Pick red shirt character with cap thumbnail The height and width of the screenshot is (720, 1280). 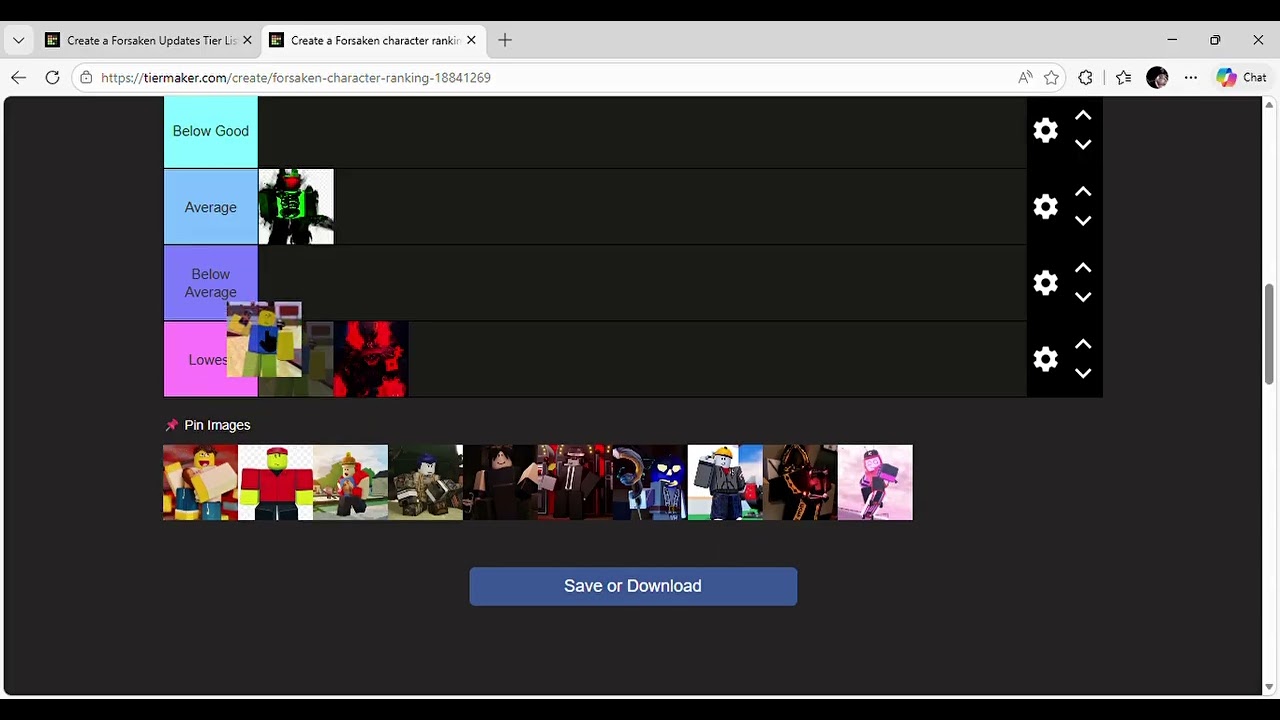tap(275, 483)
